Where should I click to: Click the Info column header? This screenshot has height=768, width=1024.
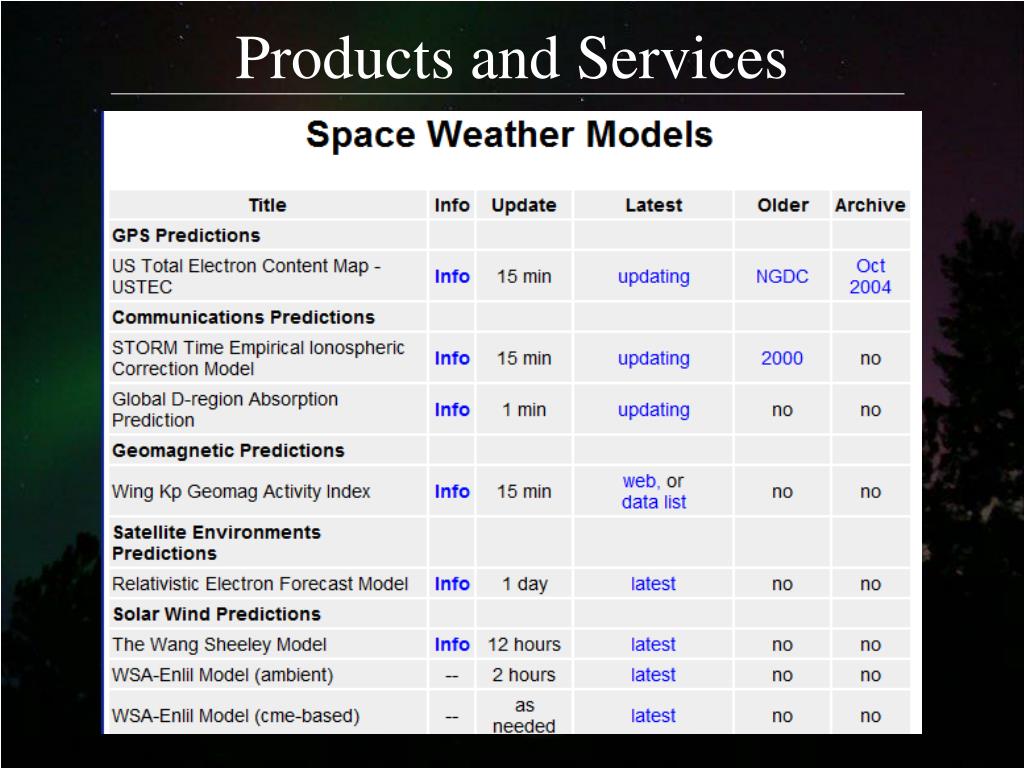[452, 205]
